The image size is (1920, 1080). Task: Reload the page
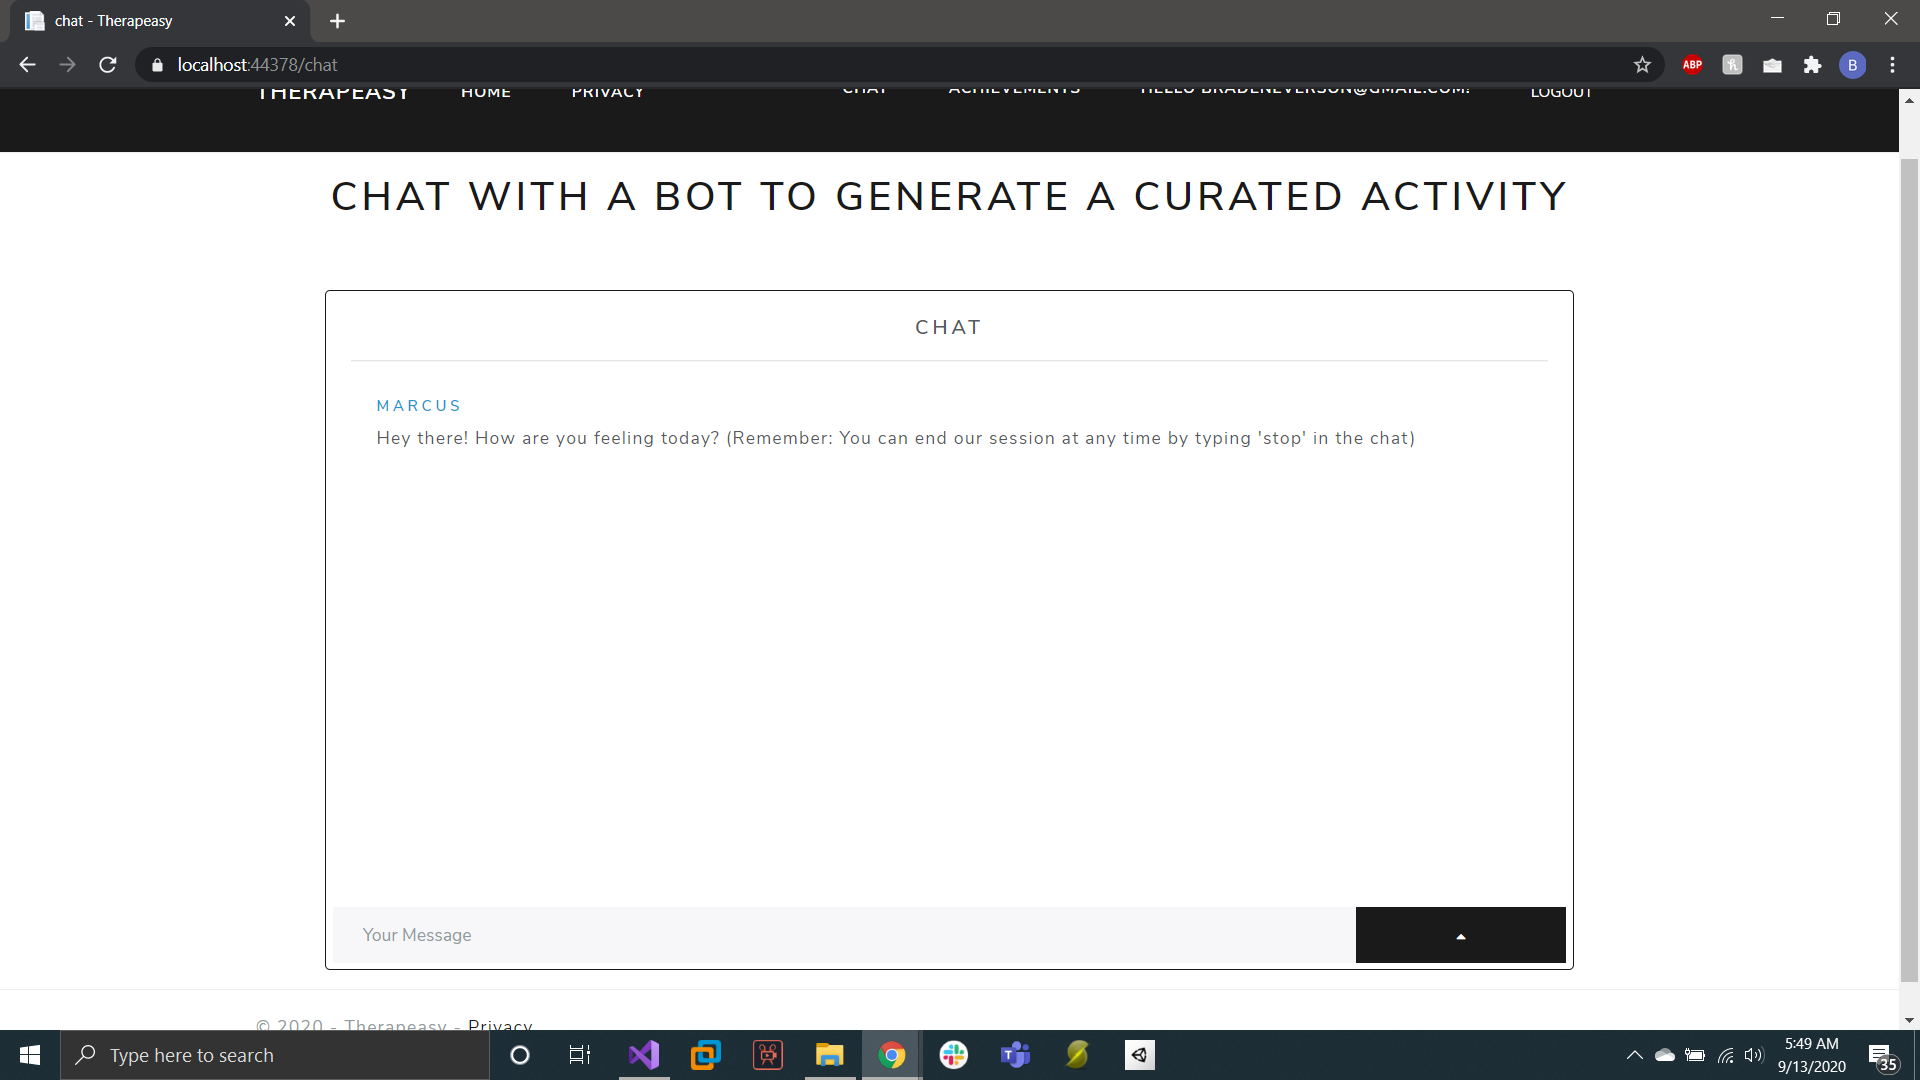pyautogui.click(x=108, y=65)
